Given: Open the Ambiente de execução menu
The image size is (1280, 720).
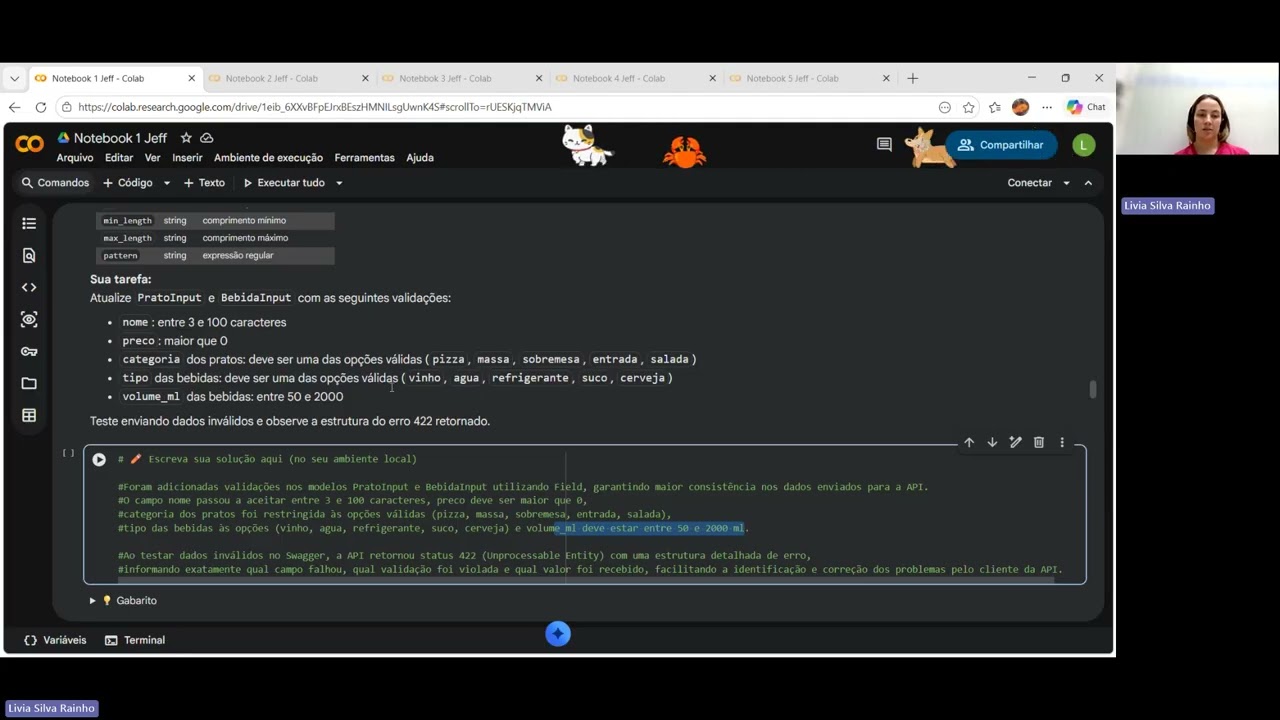Looking at the screenshot, I should pos(268,158).
